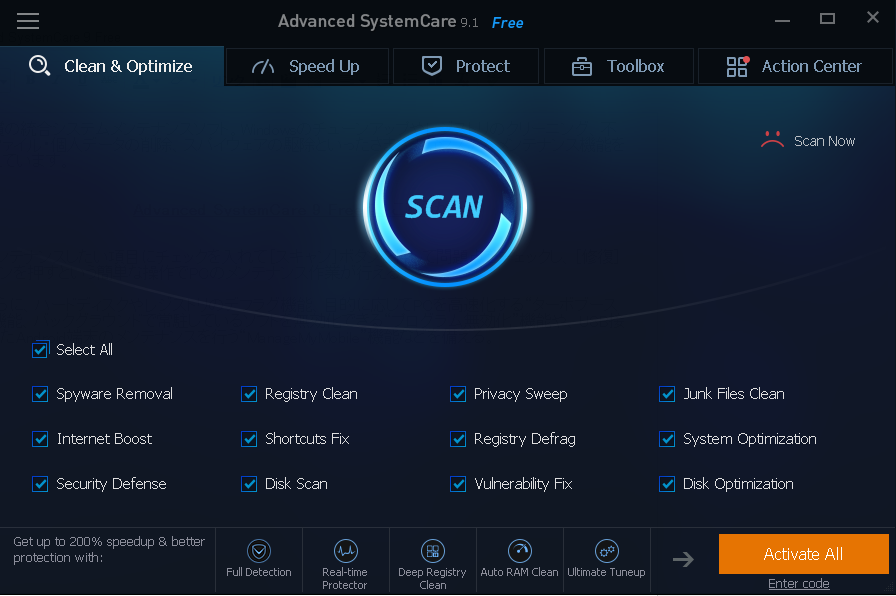Open the Toolbox tab
The width and height of the screenshot is (896, 596).
(619, 66)
